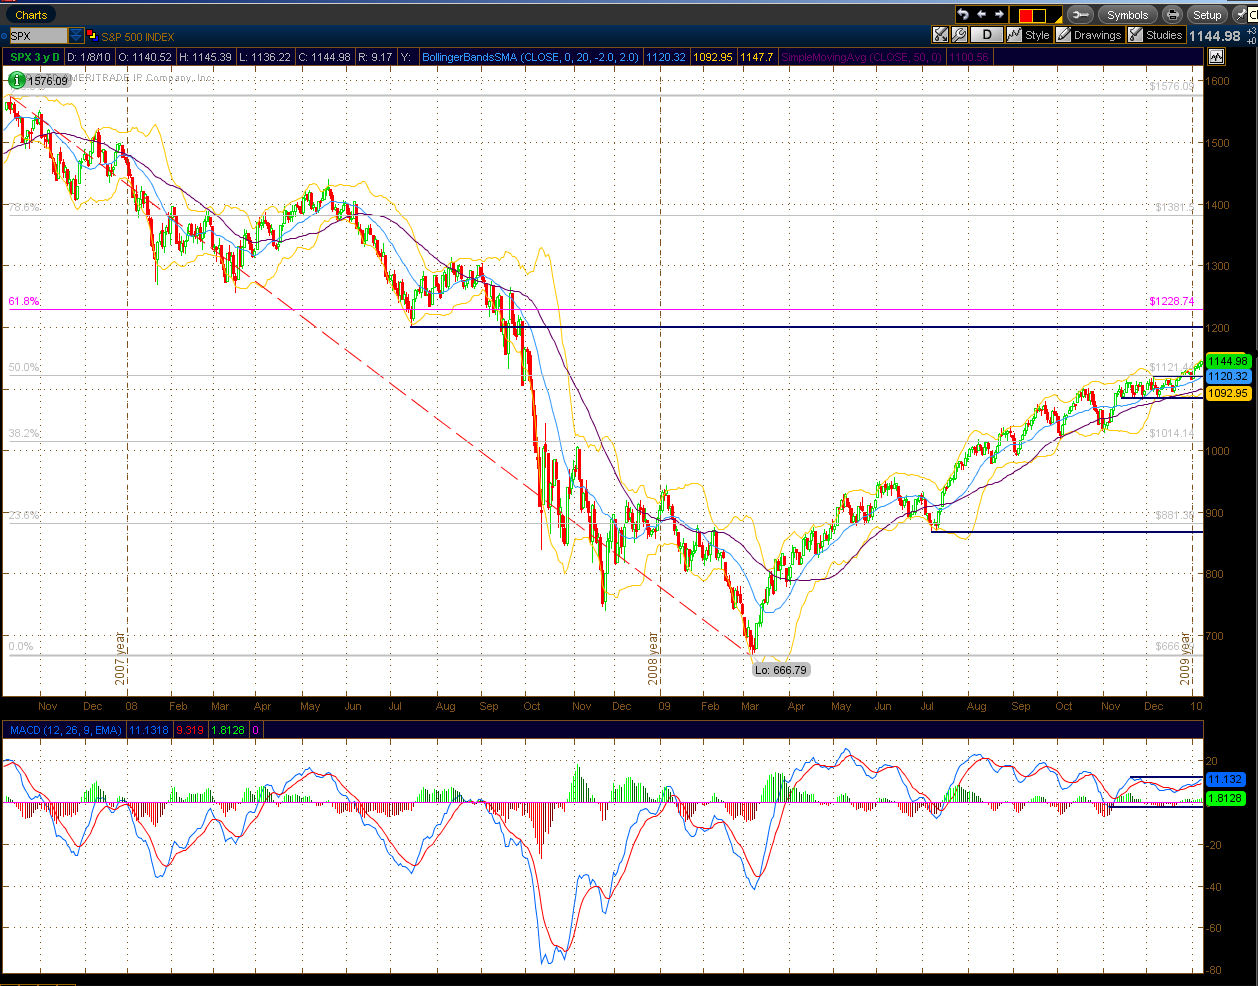Open the D timeframe aggregation selector
The height and width of the screenshot is (986, 1258).
pos(987,35)
